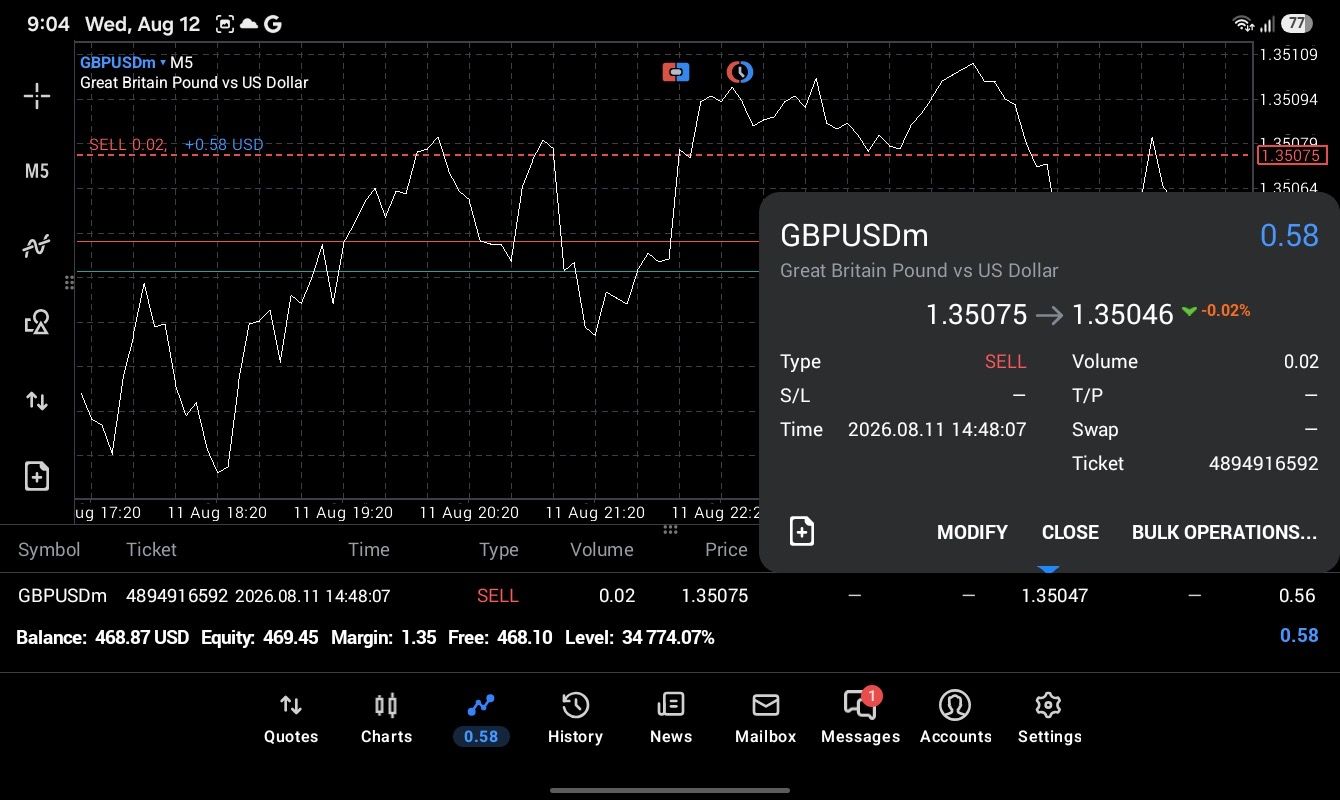Open the drawing objects shapes tool
Viewport: 1340px width, 800px height.
click(x=37, y=322)
